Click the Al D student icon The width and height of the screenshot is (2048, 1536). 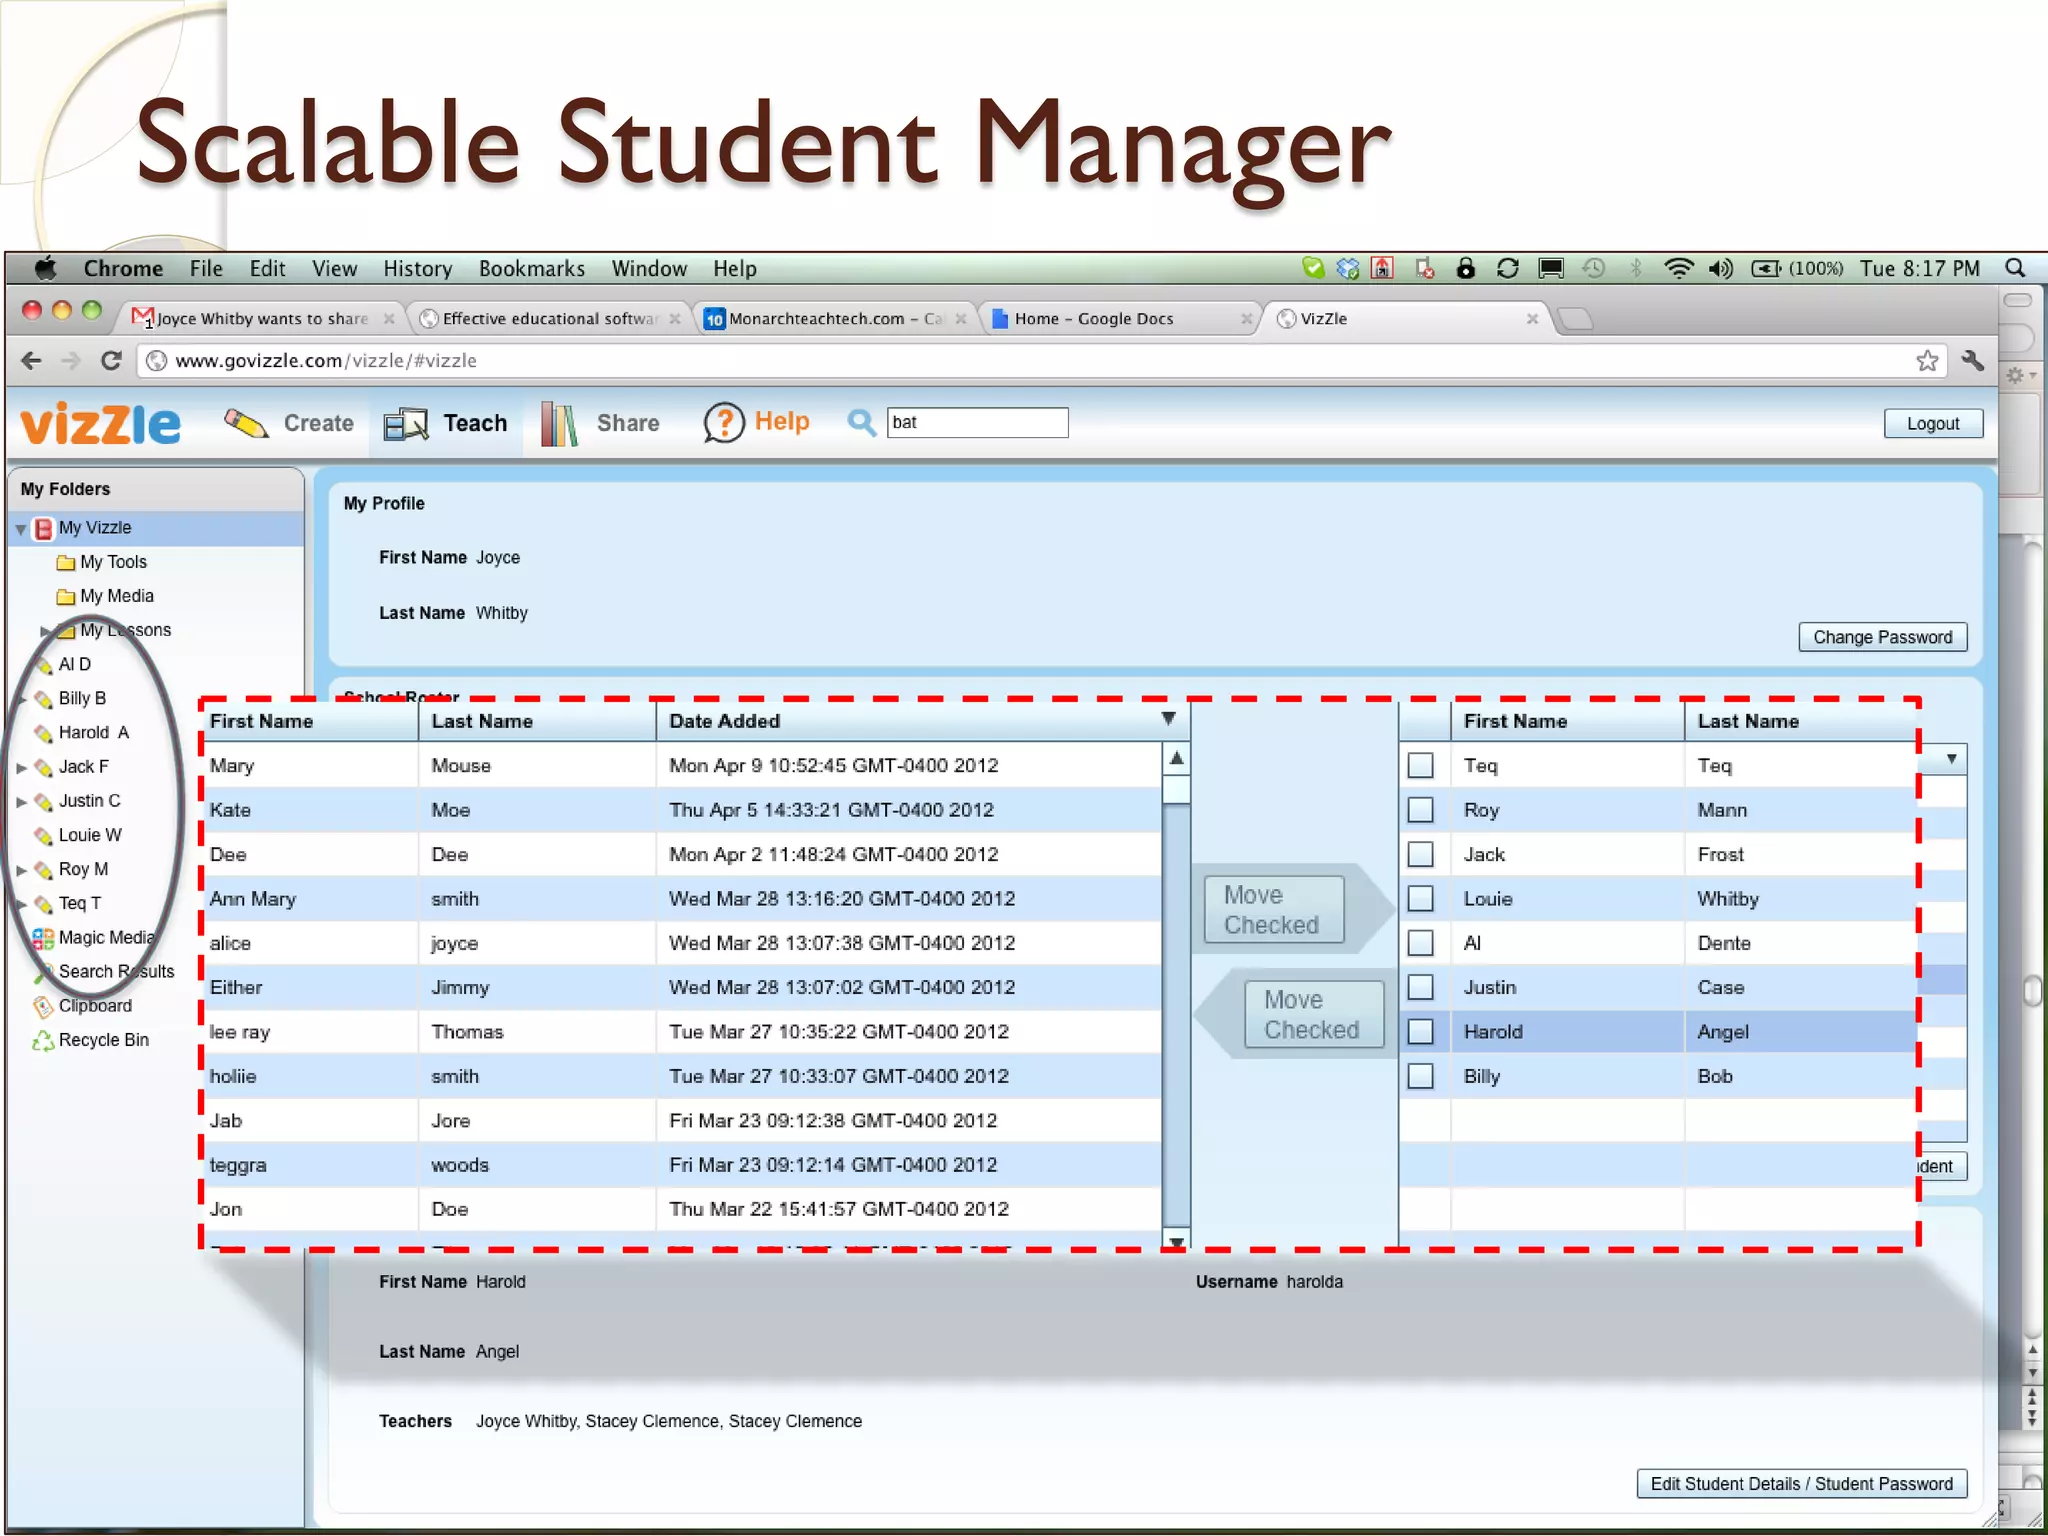pos(43,665)
